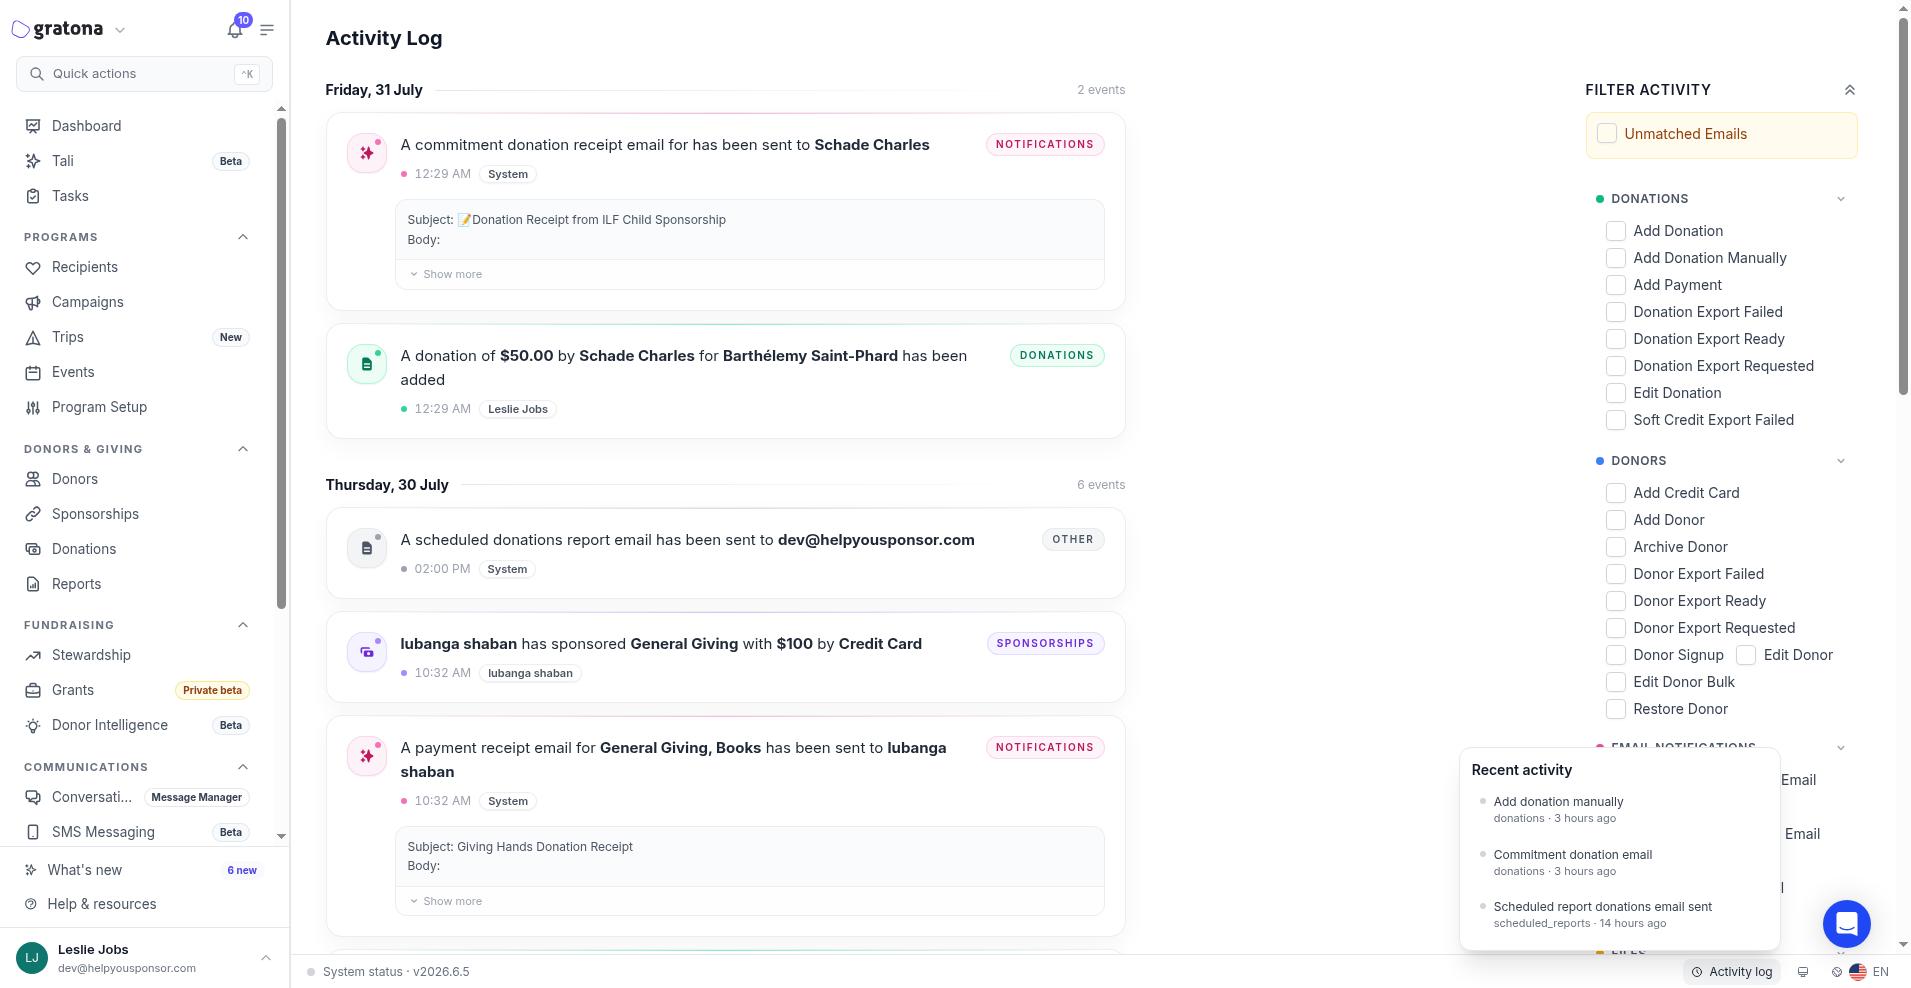The width and height of the screenshot is (1911, 988).
Task: Click the Activity log button
Action: click(1732, 972)
